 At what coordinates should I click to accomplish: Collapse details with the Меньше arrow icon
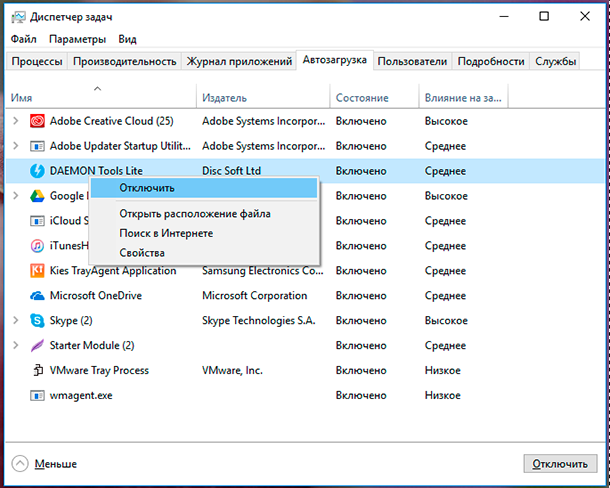(20, 463)
